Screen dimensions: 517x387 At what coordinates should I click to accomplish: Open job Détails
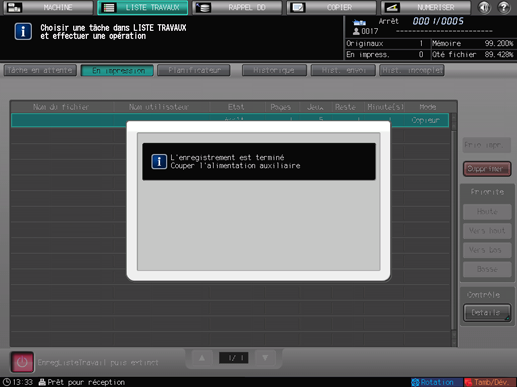[487, 313]
